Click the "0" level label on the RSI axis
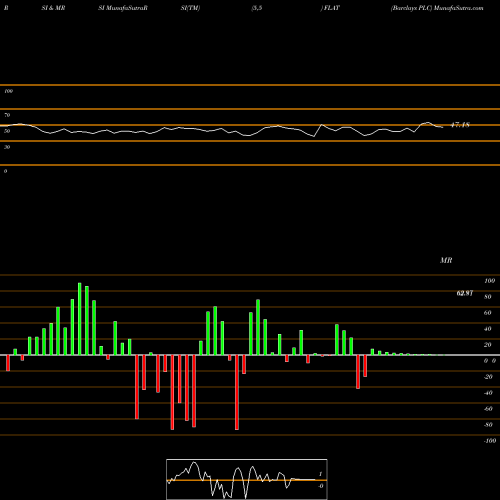 tap(5, 171)
